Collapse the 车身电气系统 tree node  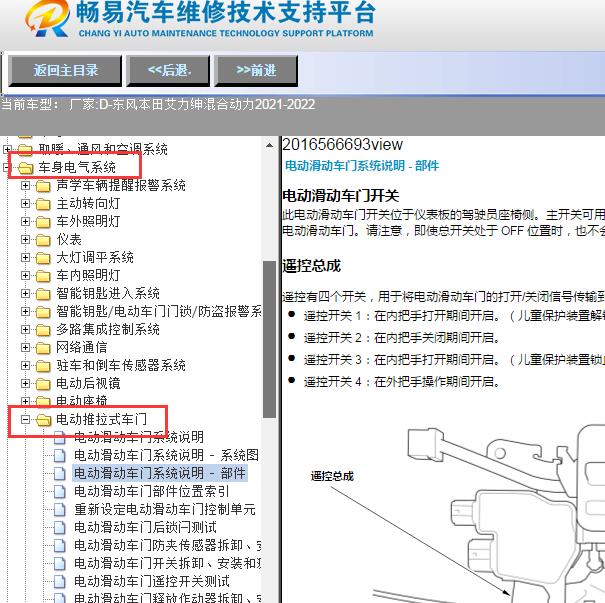pos(7,167)
